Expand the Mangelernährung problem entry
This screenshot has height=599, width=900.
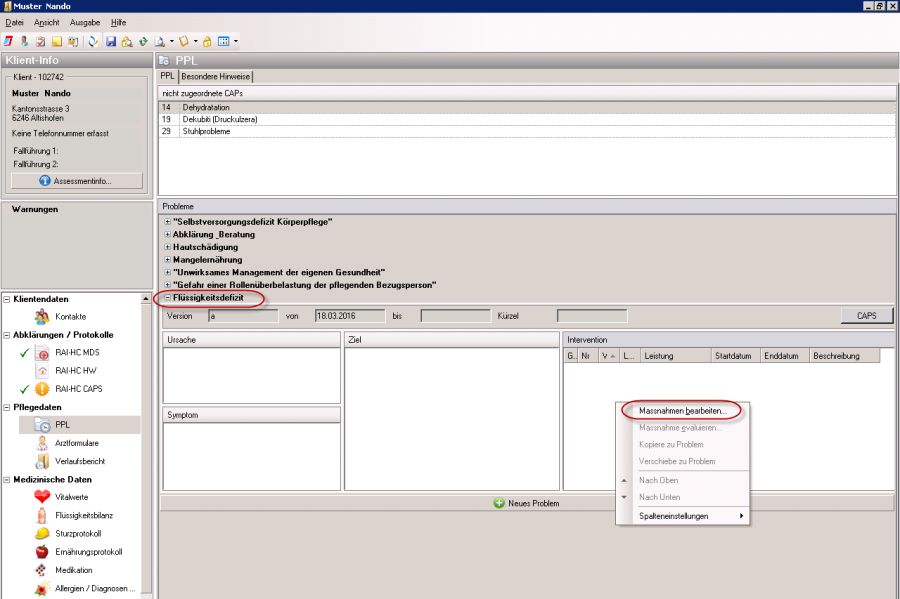pyautogui.click(x=167, y=259)
